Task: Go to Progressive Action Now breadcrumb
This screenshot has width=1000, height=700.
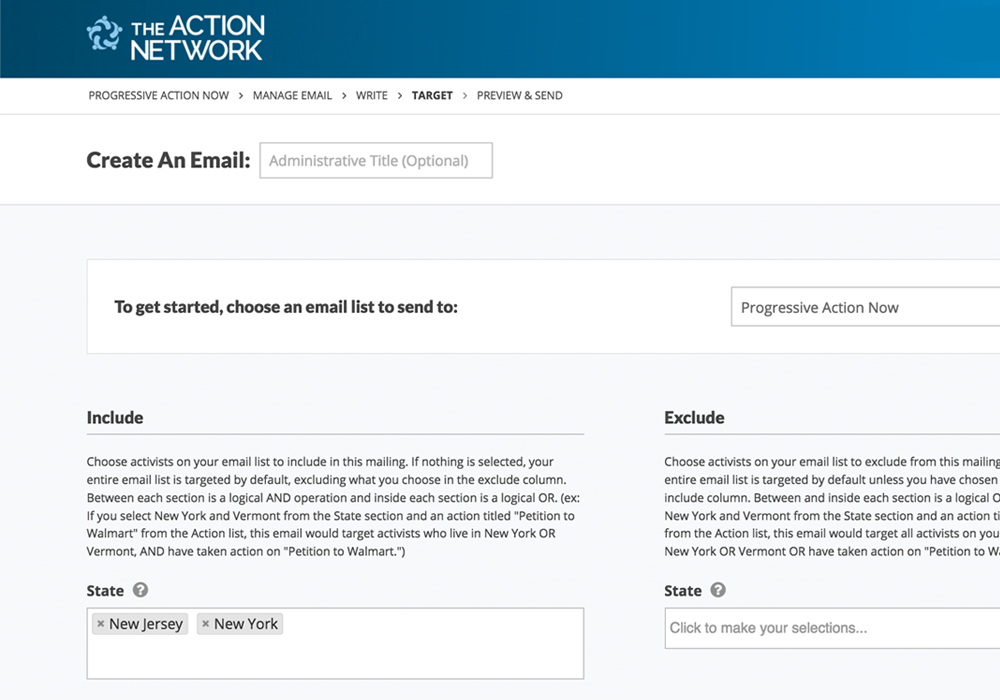Action: point(158,96)
